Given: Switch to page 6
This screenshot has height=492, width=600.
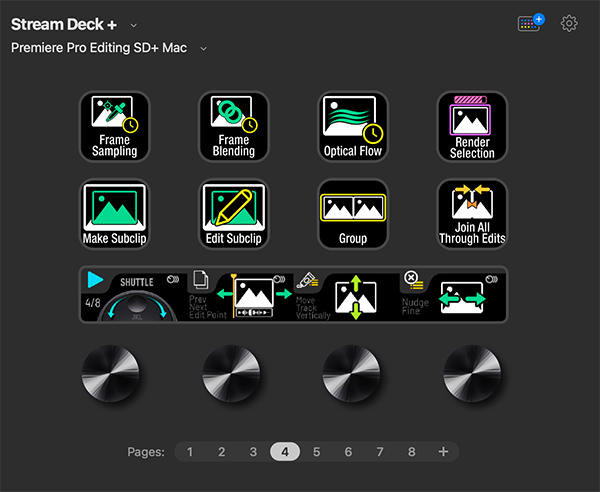Looking at the screenshot, I should pyautogui.click(x=348, y=452).
